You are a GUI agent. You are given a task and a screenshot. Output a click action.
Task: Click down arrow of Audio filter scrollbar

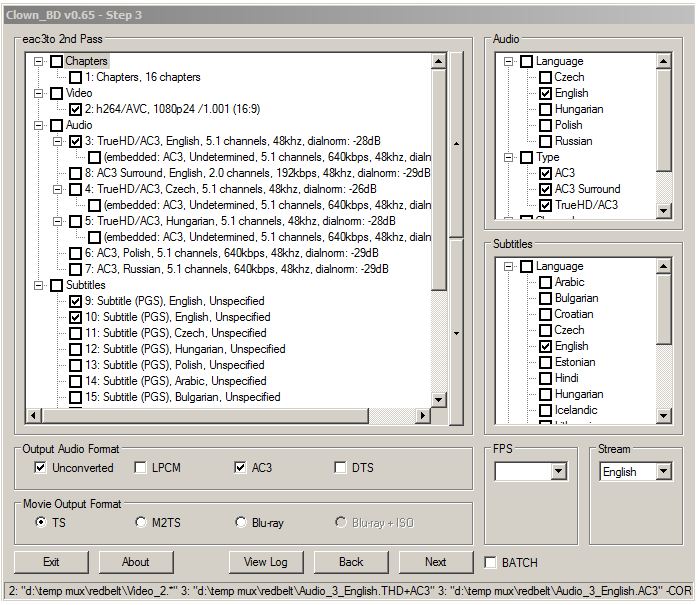tap(663, 211)
